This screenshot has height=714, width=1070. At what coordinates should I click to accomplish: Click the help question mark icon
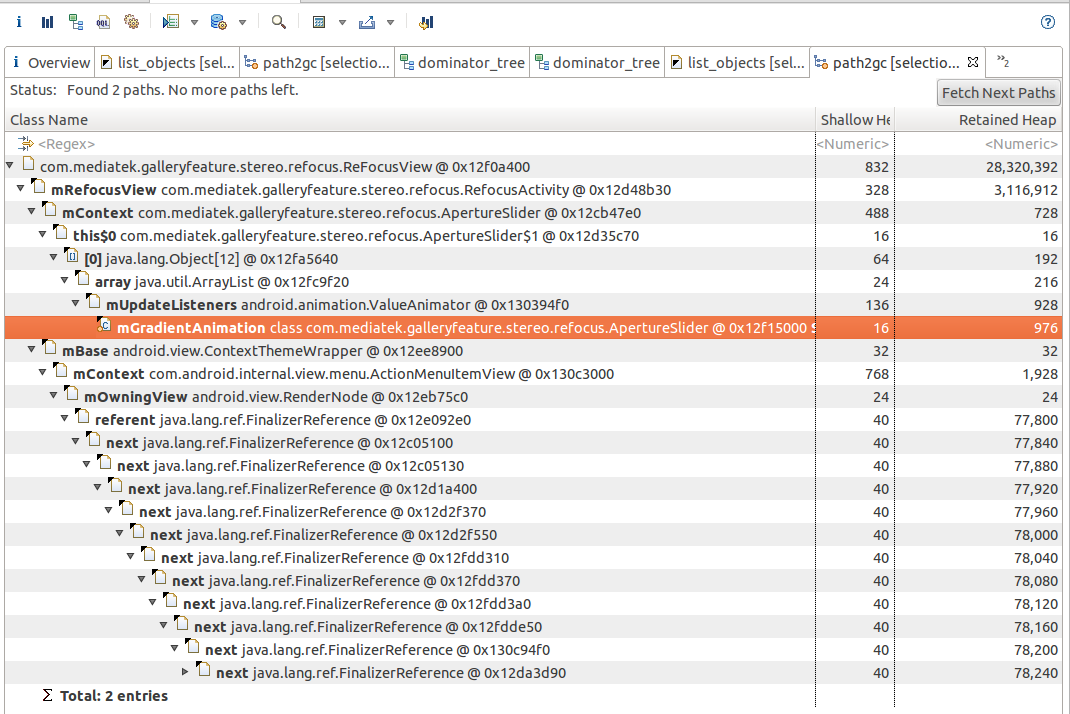click(1048, 22)
